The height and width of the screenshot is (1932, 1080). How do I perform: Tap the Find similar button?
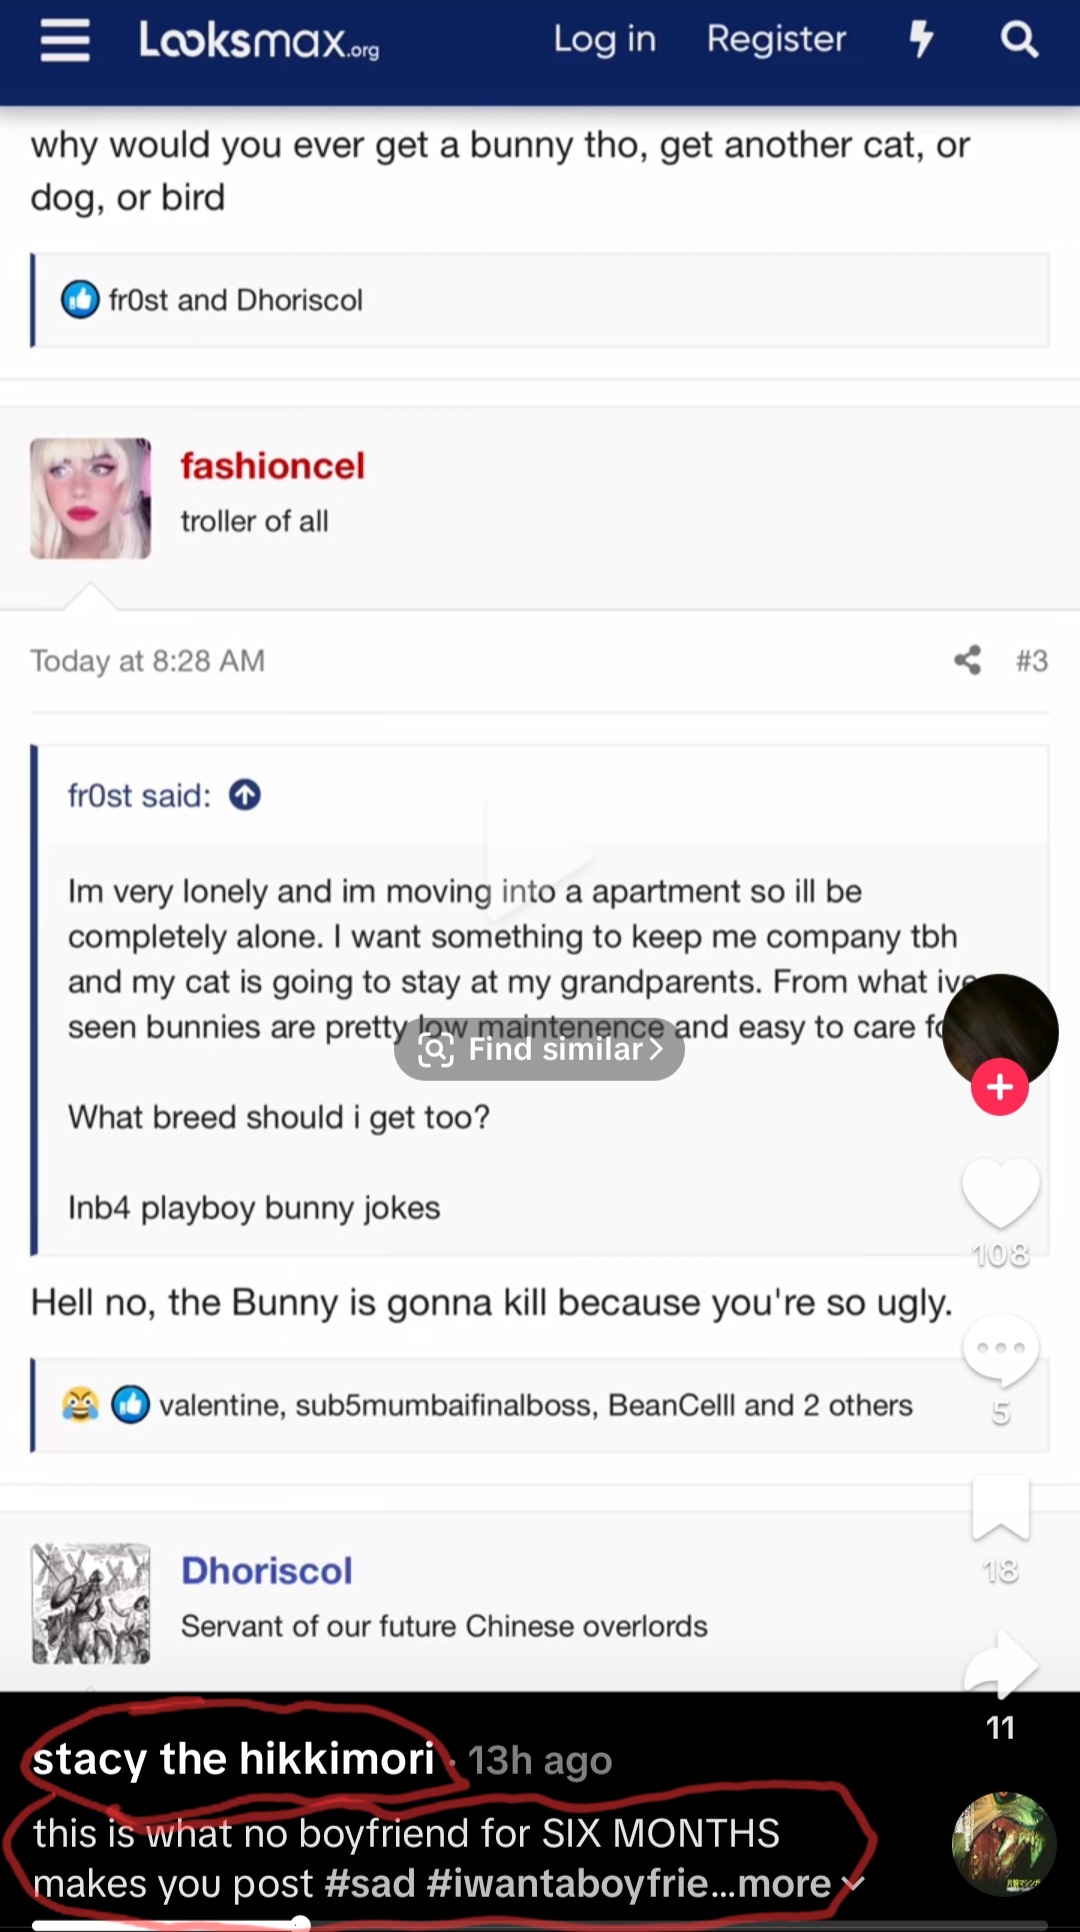pyautogui.click(x=539, y=1049)
